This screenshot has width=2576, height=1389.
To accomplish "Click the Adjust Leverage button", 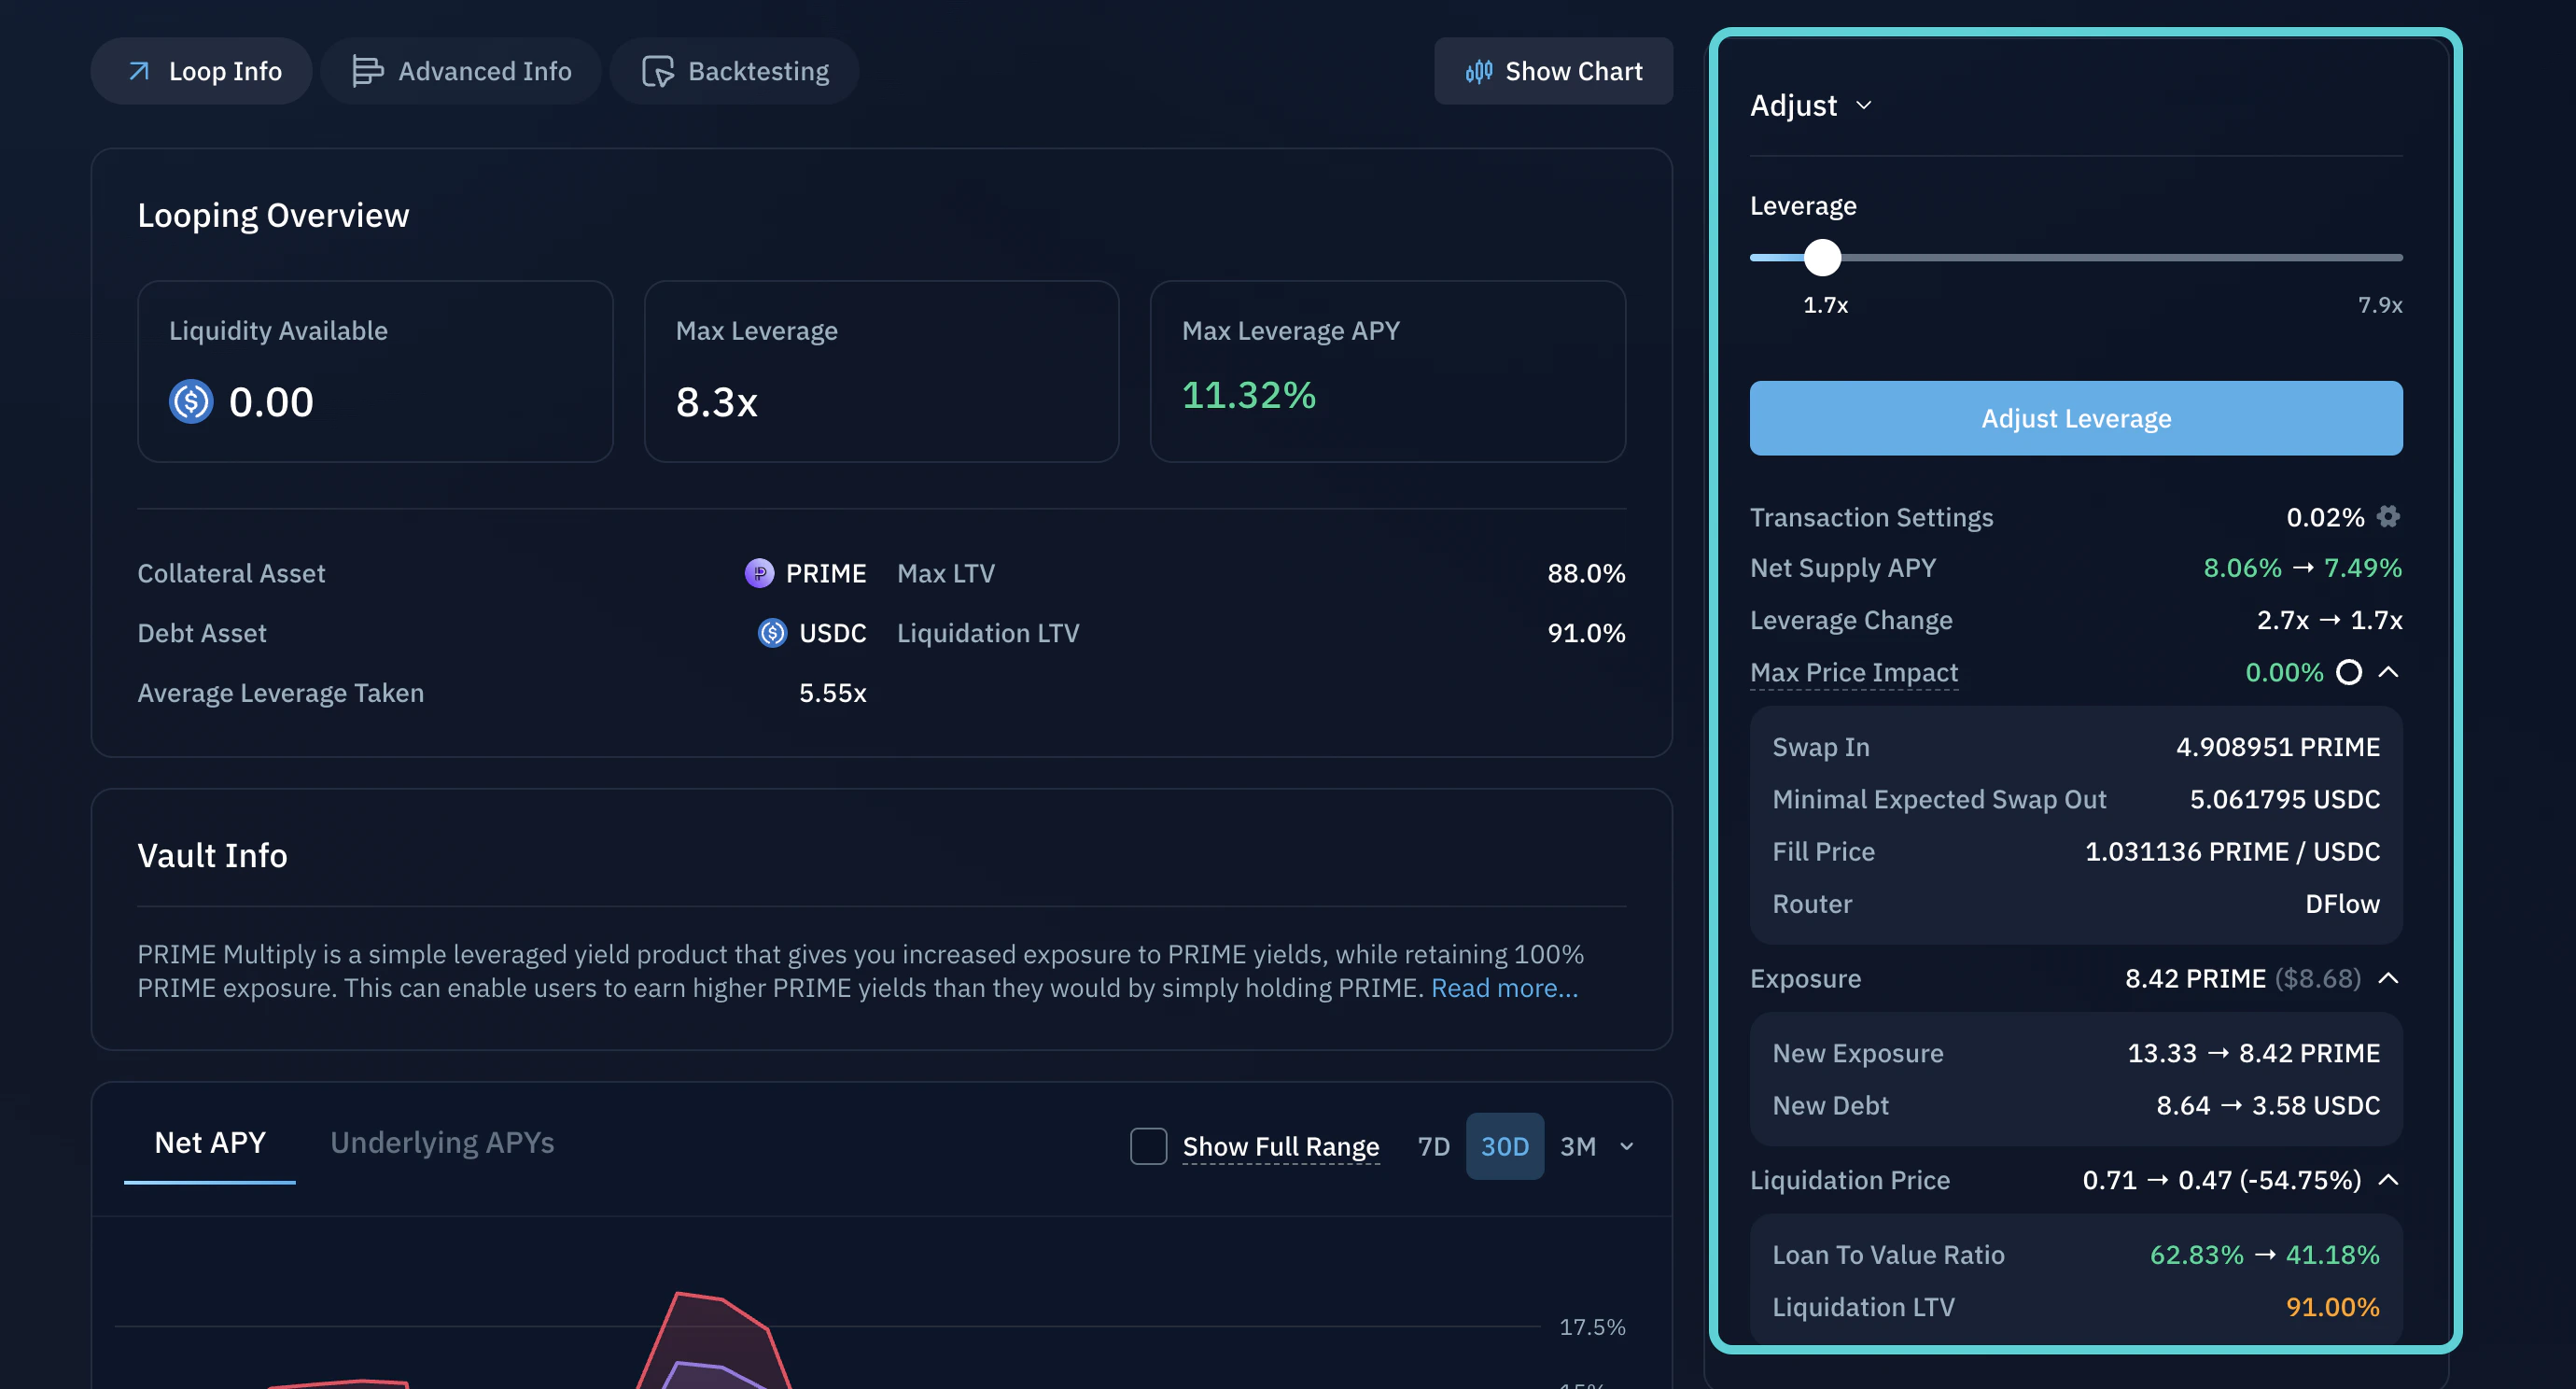I will coord(2076,418).
